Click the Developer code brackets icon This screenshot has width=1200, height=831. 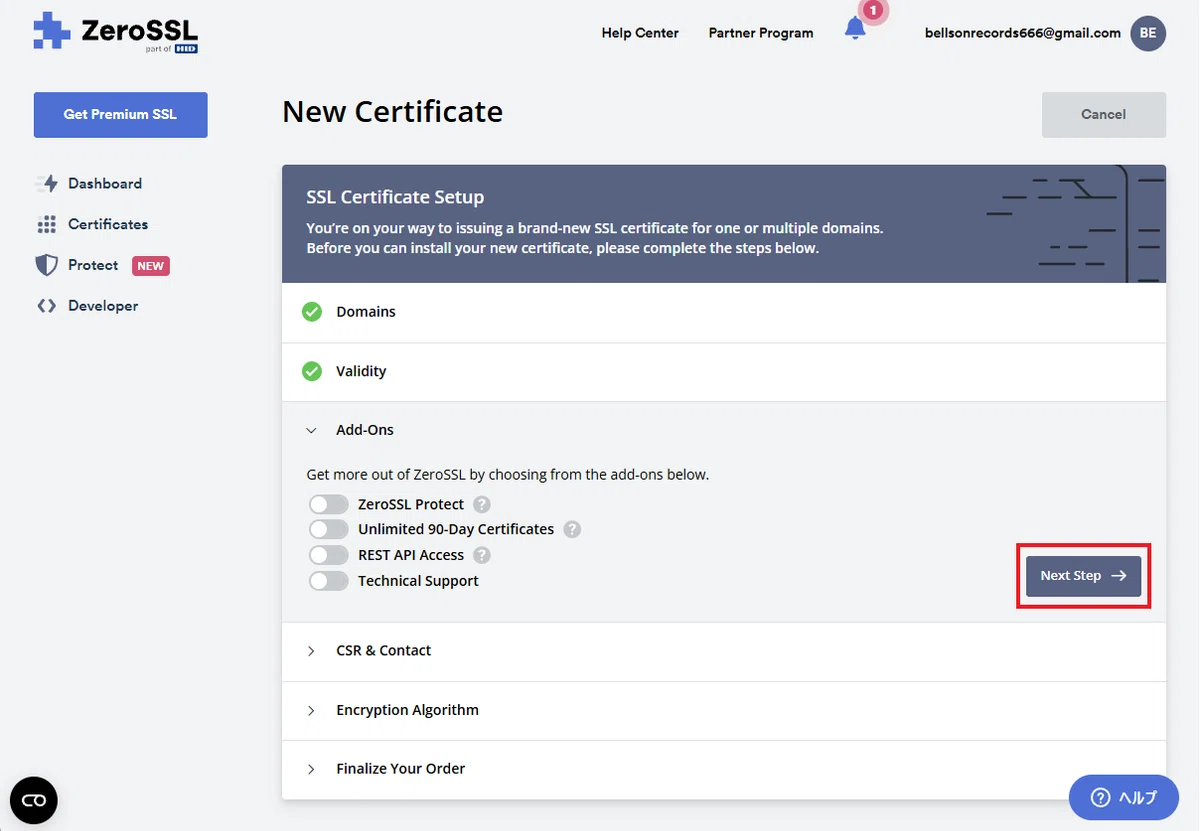(47, 306)
